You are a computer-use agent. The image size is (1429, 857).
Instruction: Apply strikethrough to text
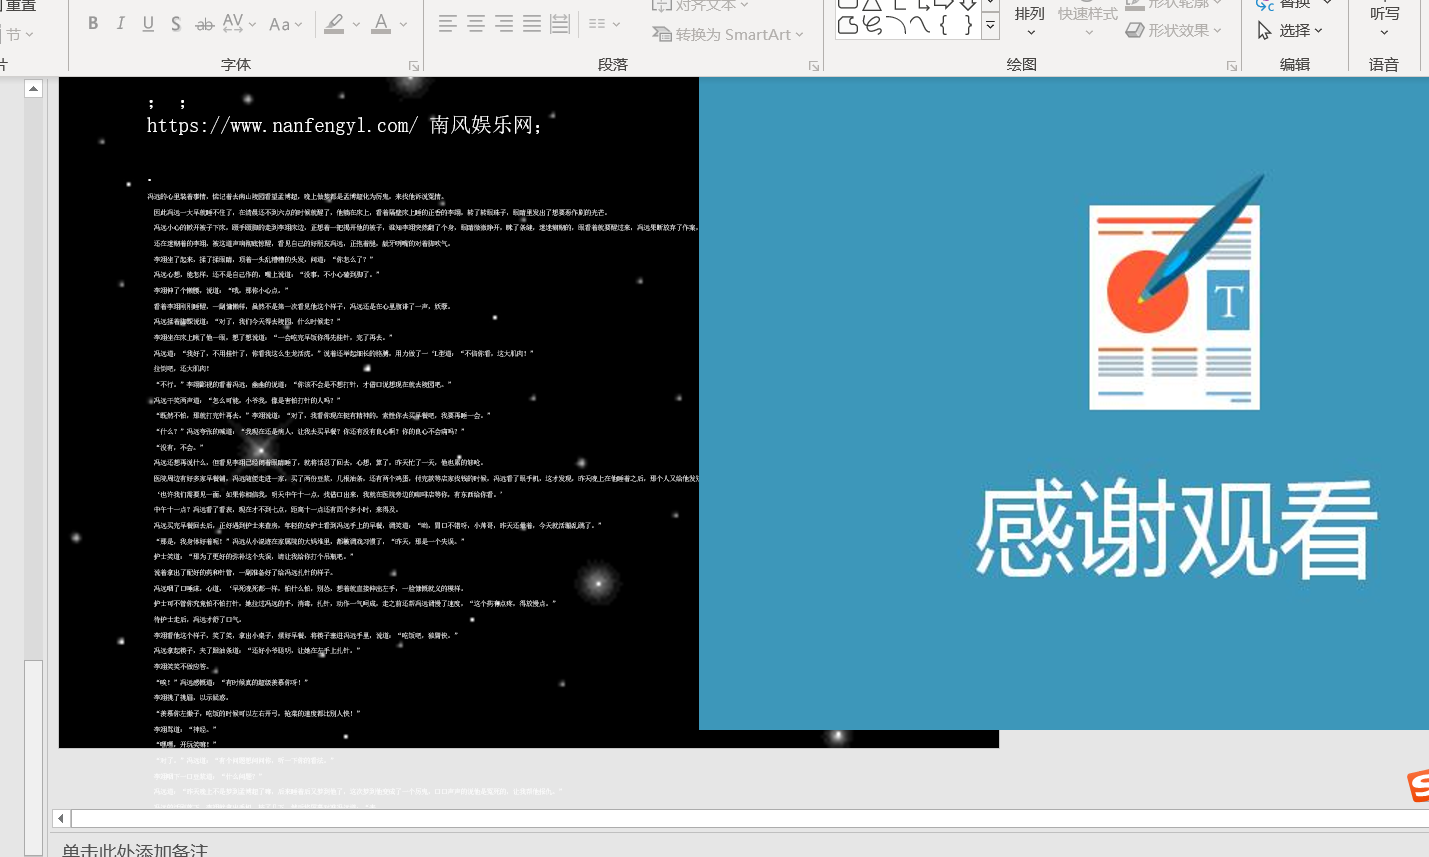[x=204, y=24]
